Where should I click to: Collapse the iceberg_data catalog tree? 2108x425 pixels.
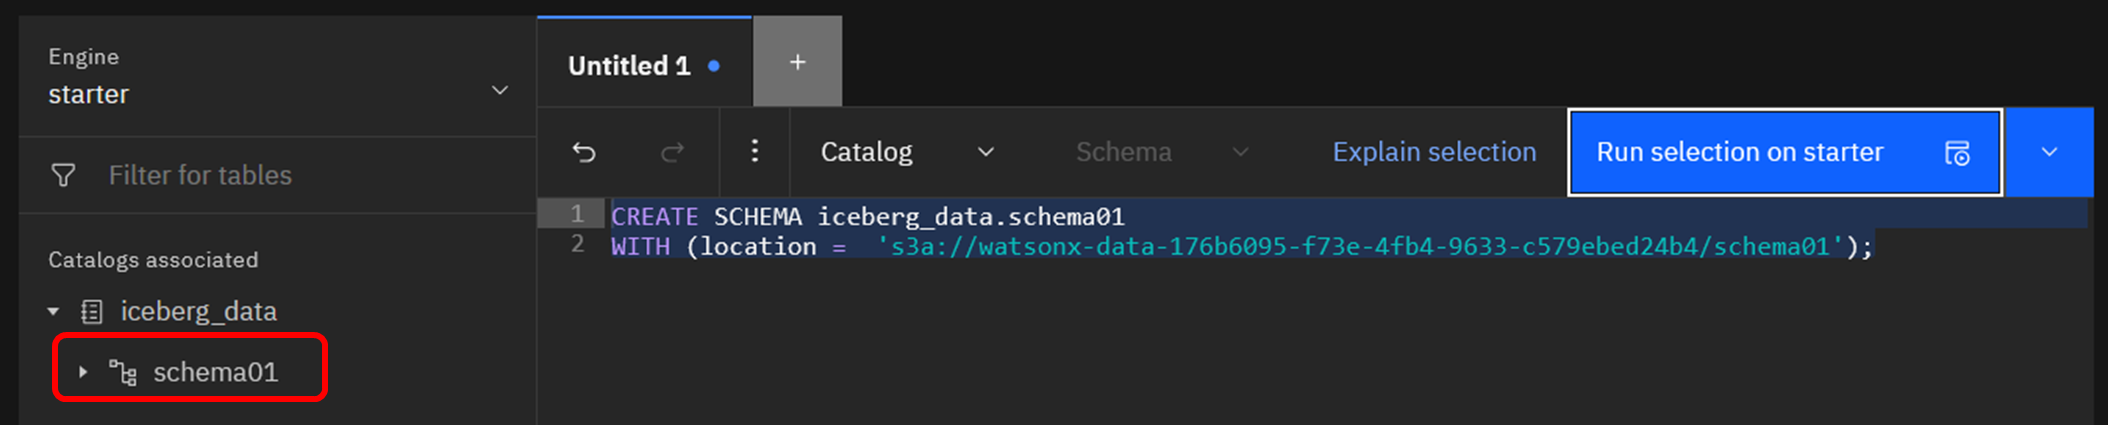54,312
